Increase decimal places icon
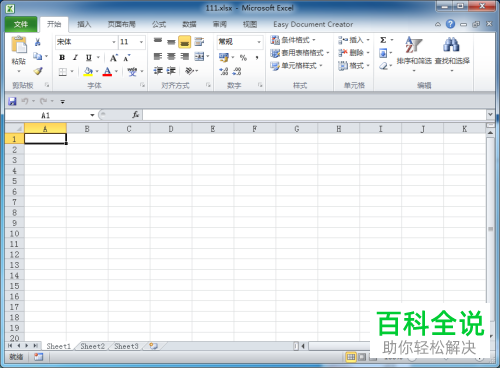500x368 pixels. 224,71
